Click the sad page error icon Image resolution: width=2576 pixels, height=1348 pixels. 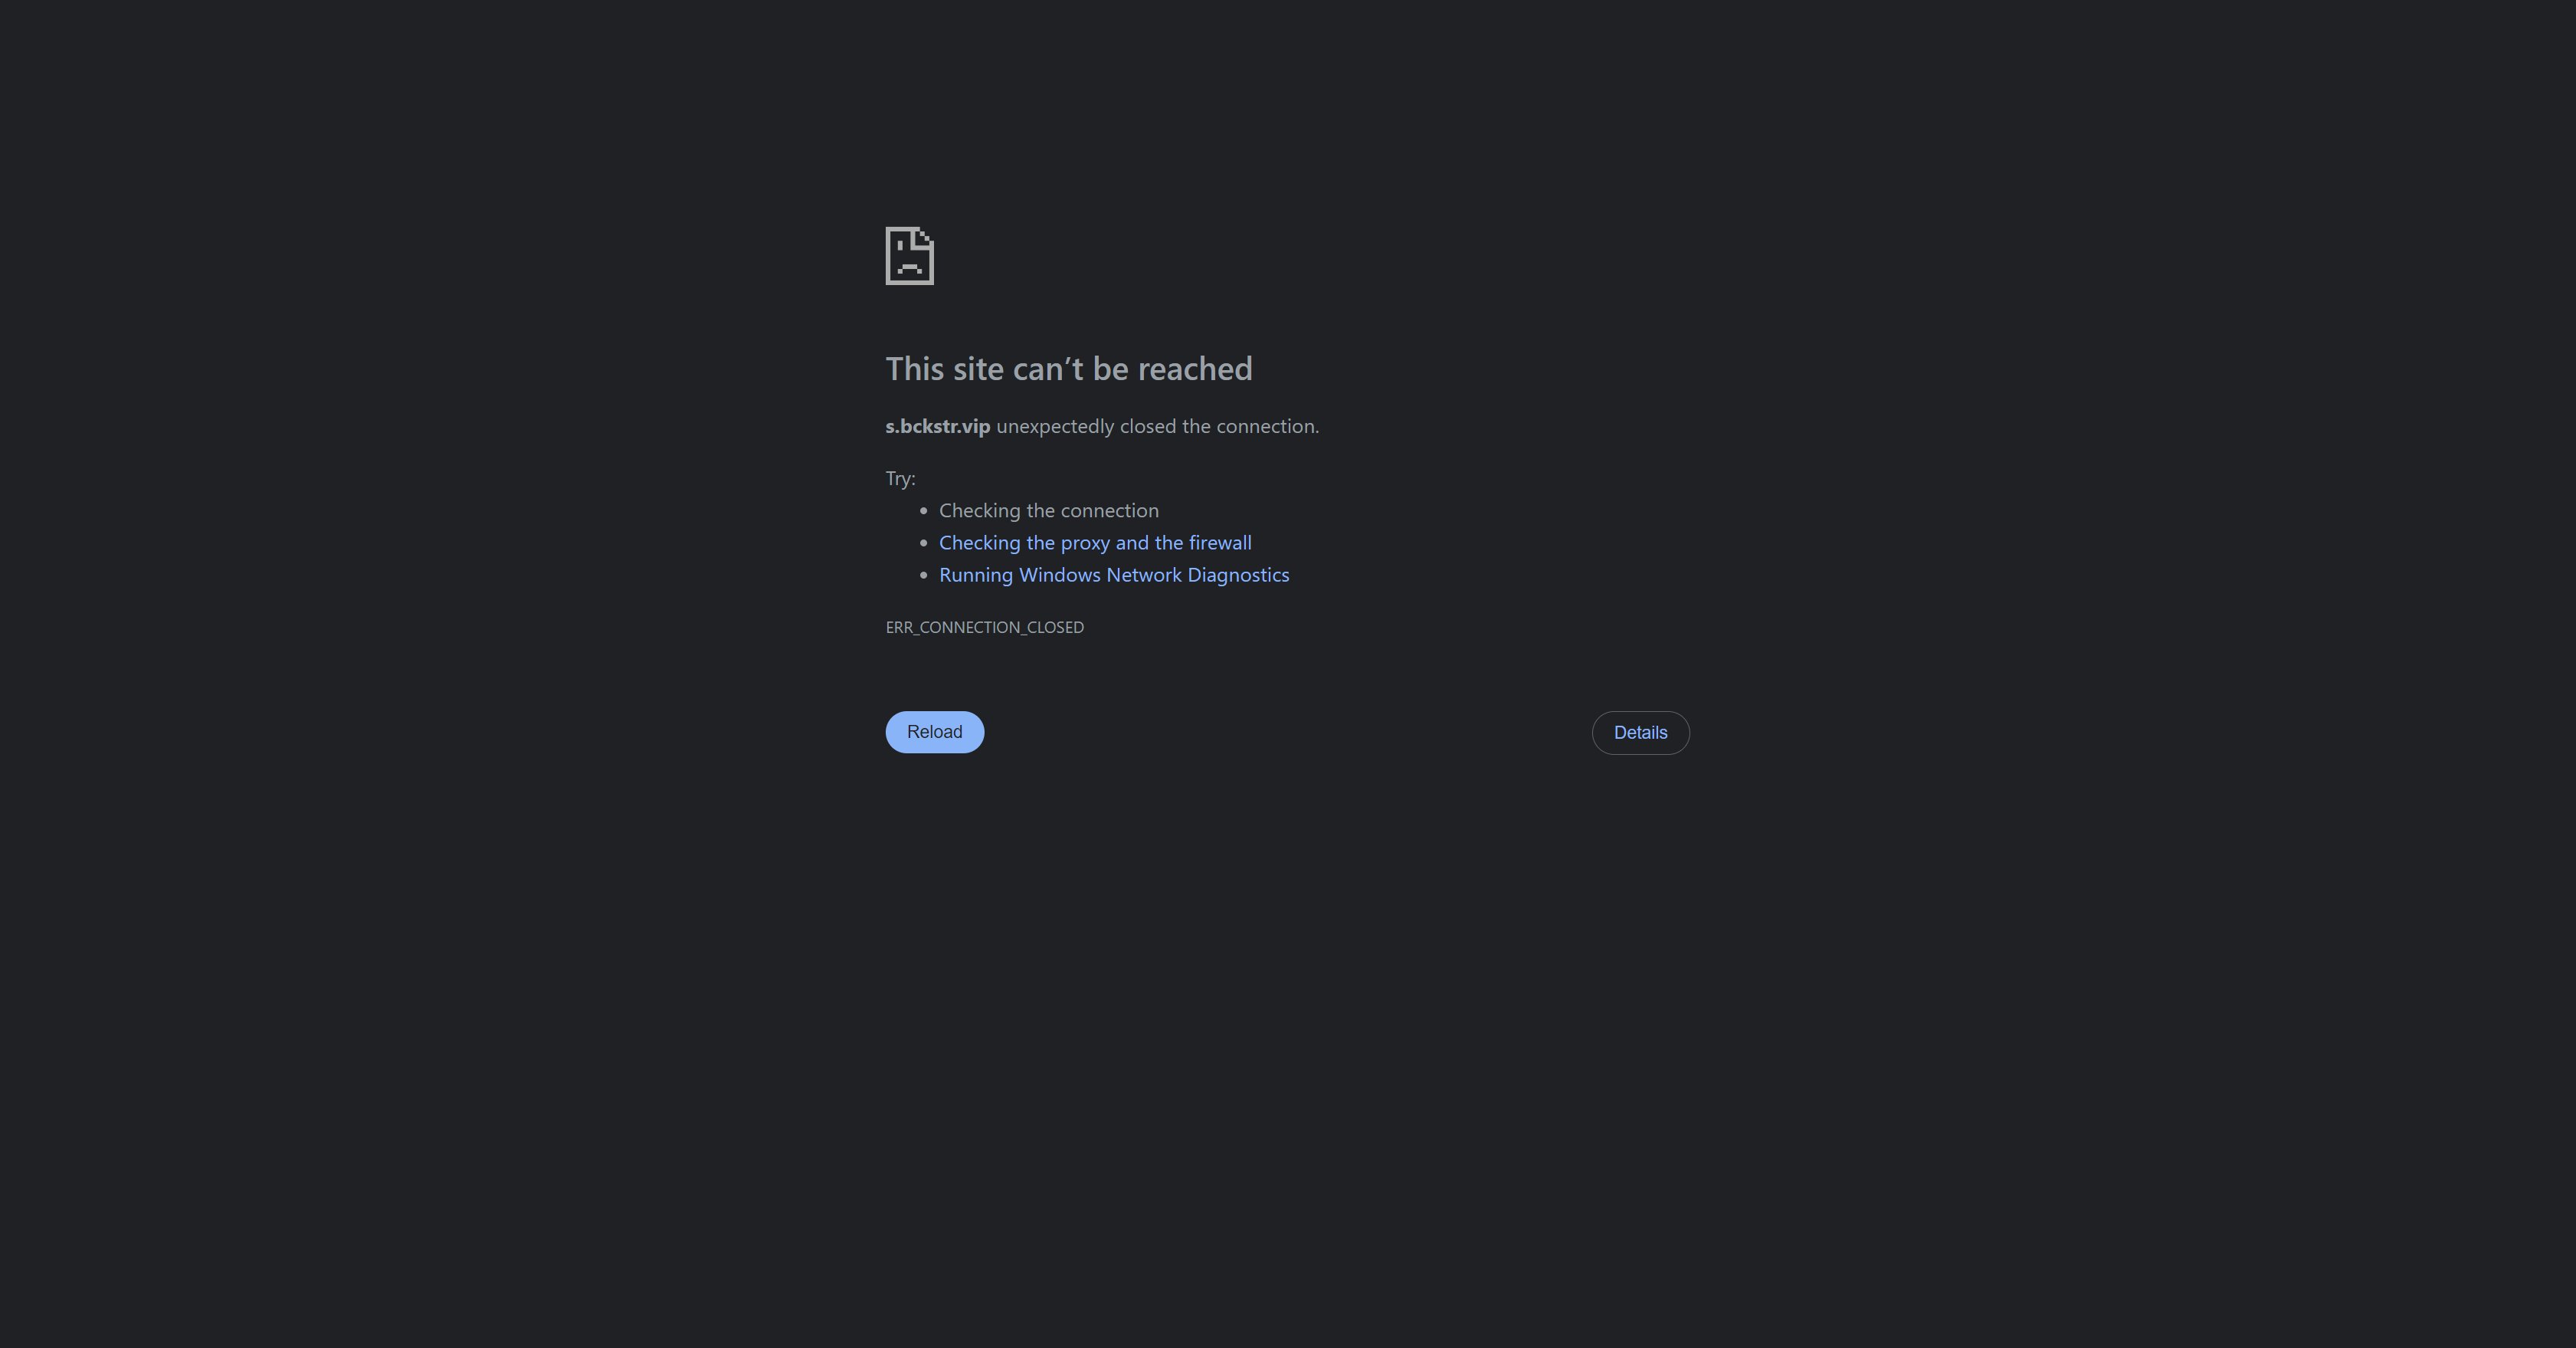point(909,256)
